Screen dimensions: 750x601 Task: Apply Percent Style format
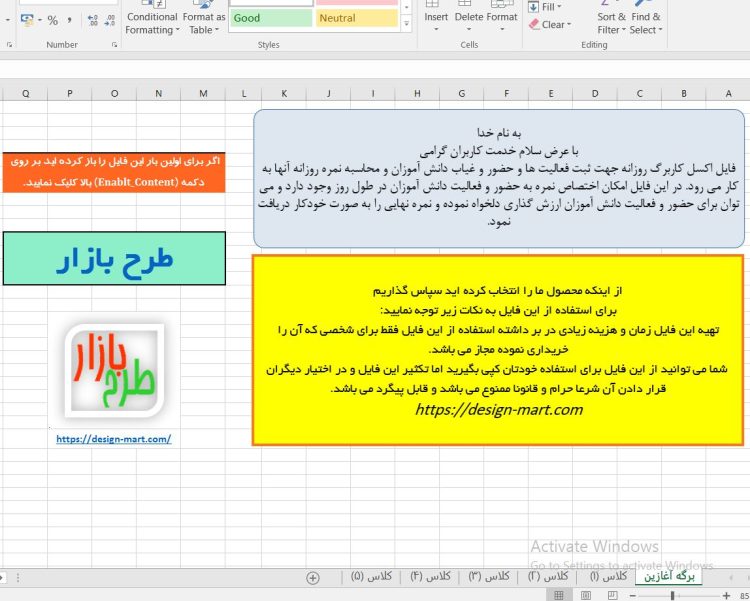click(53, 20)
